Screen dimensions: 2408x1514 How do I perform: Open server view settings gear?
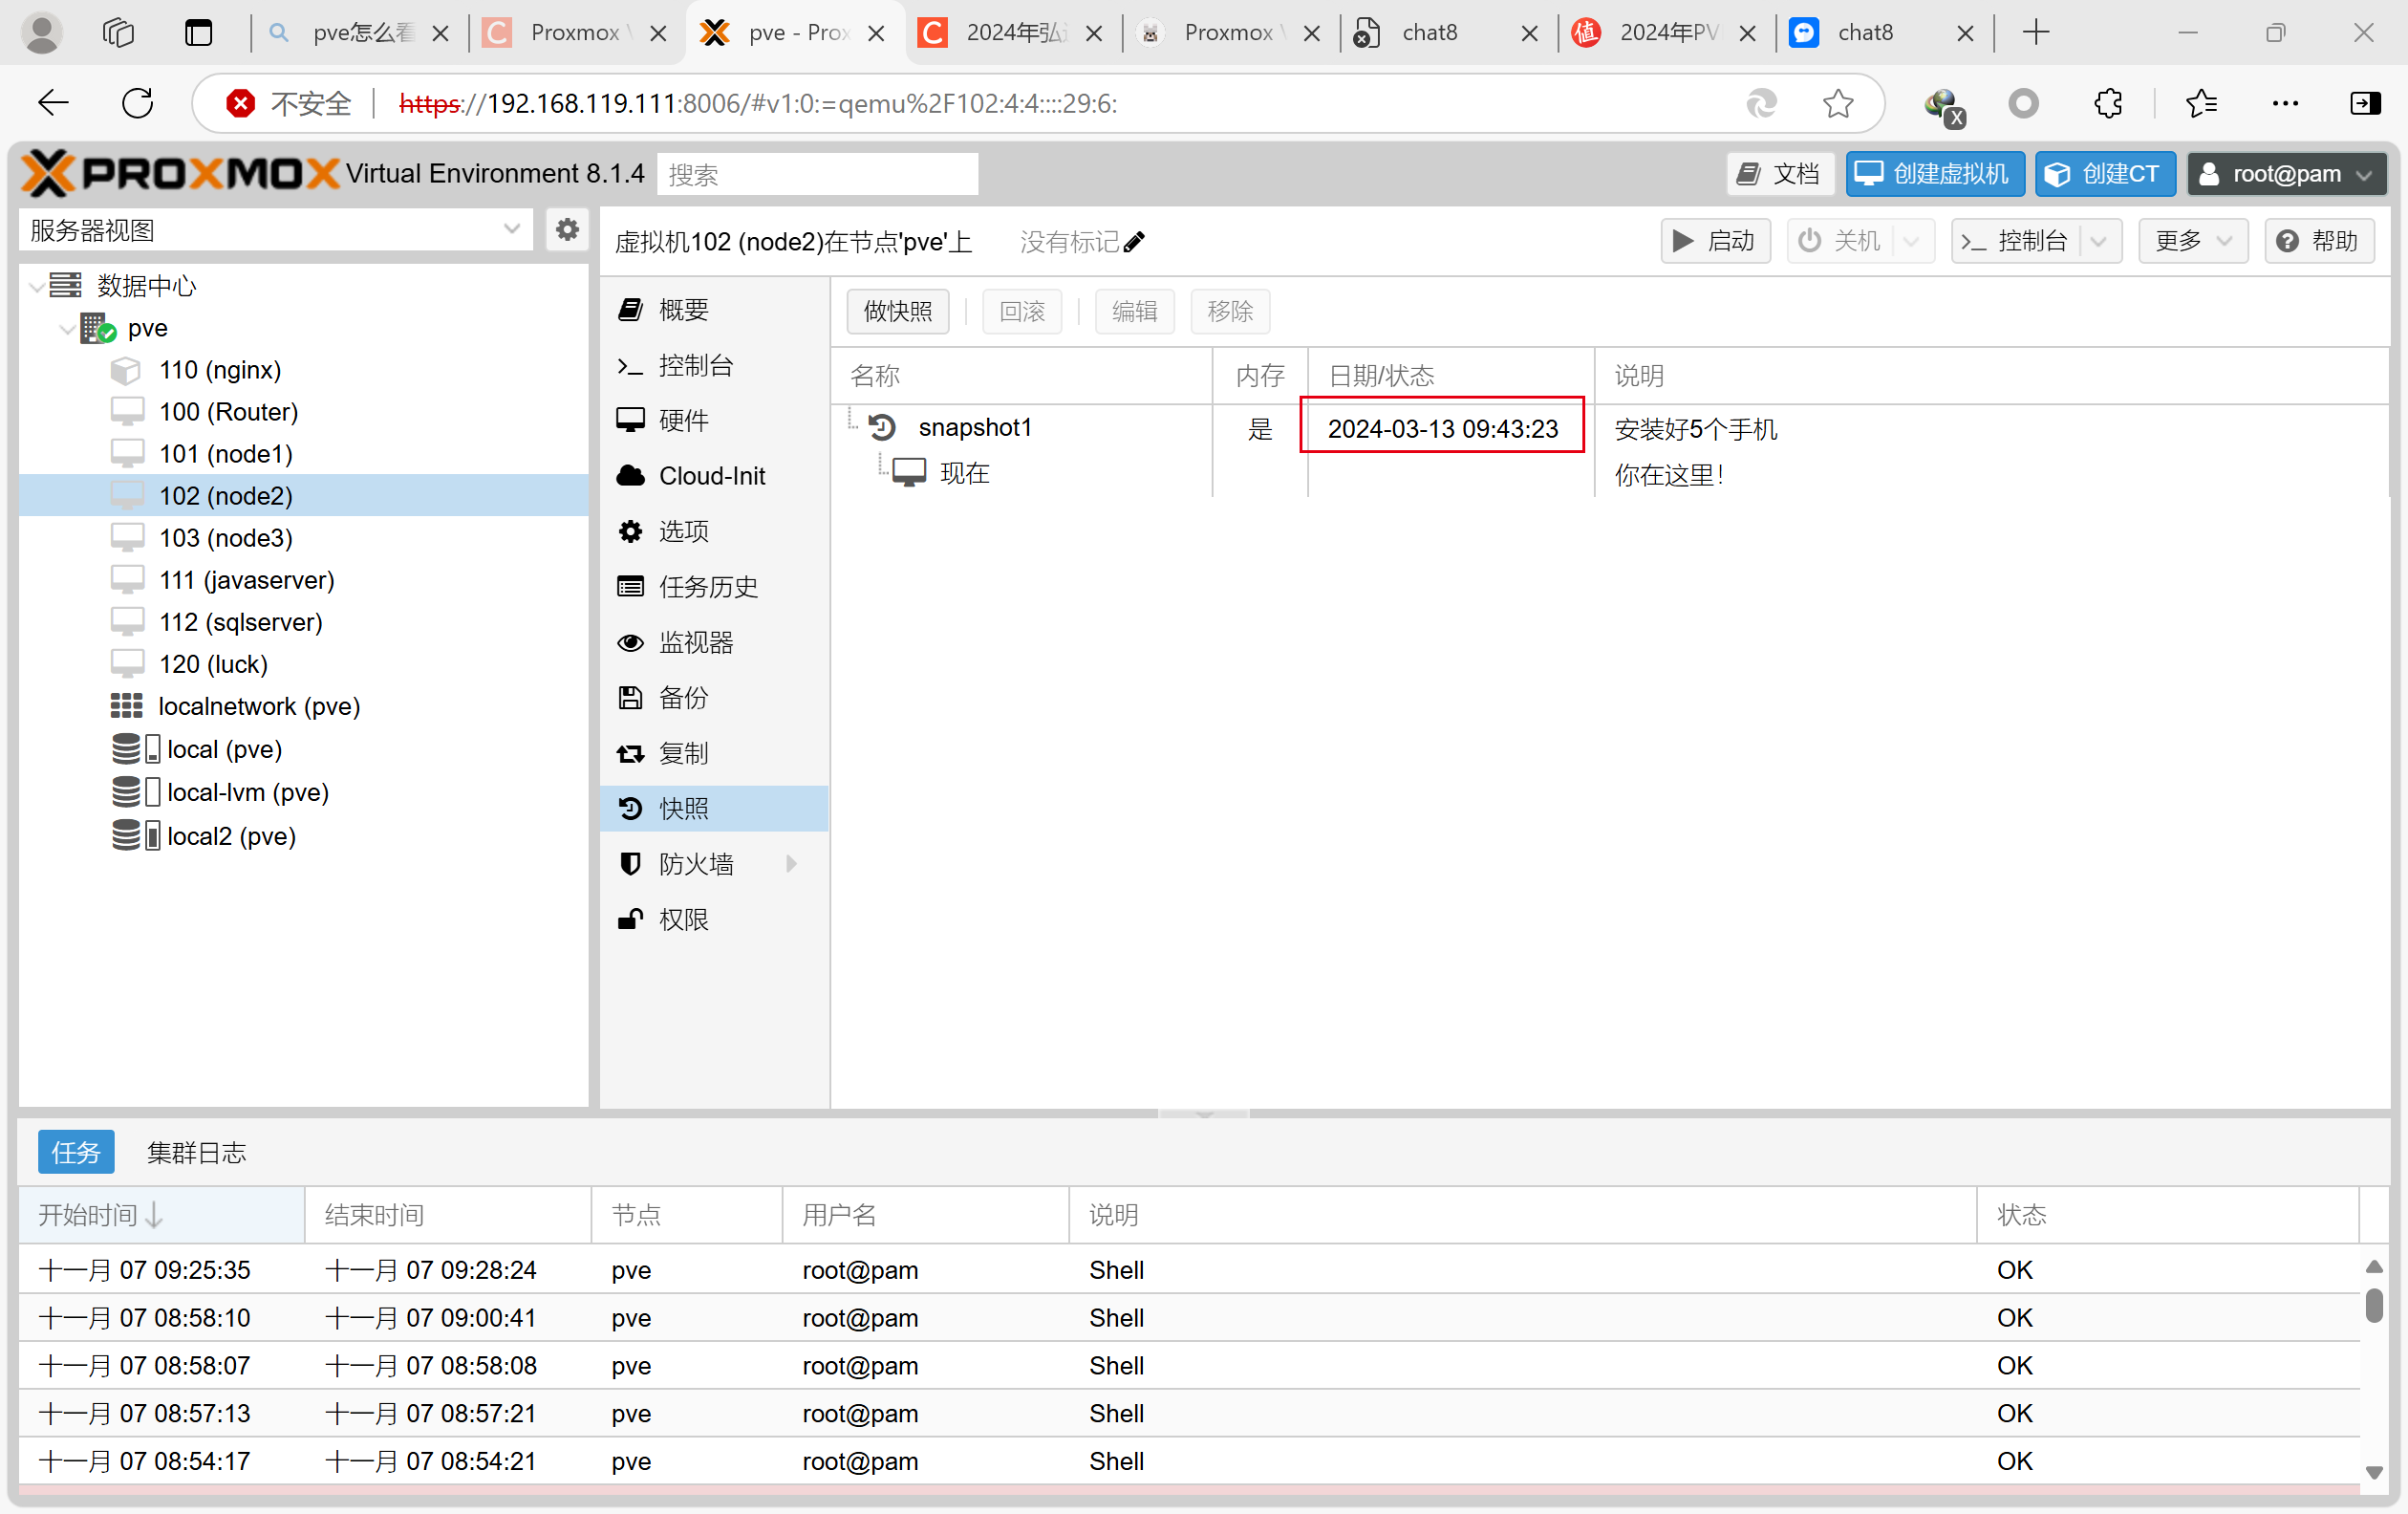click(x=567, y=230)
